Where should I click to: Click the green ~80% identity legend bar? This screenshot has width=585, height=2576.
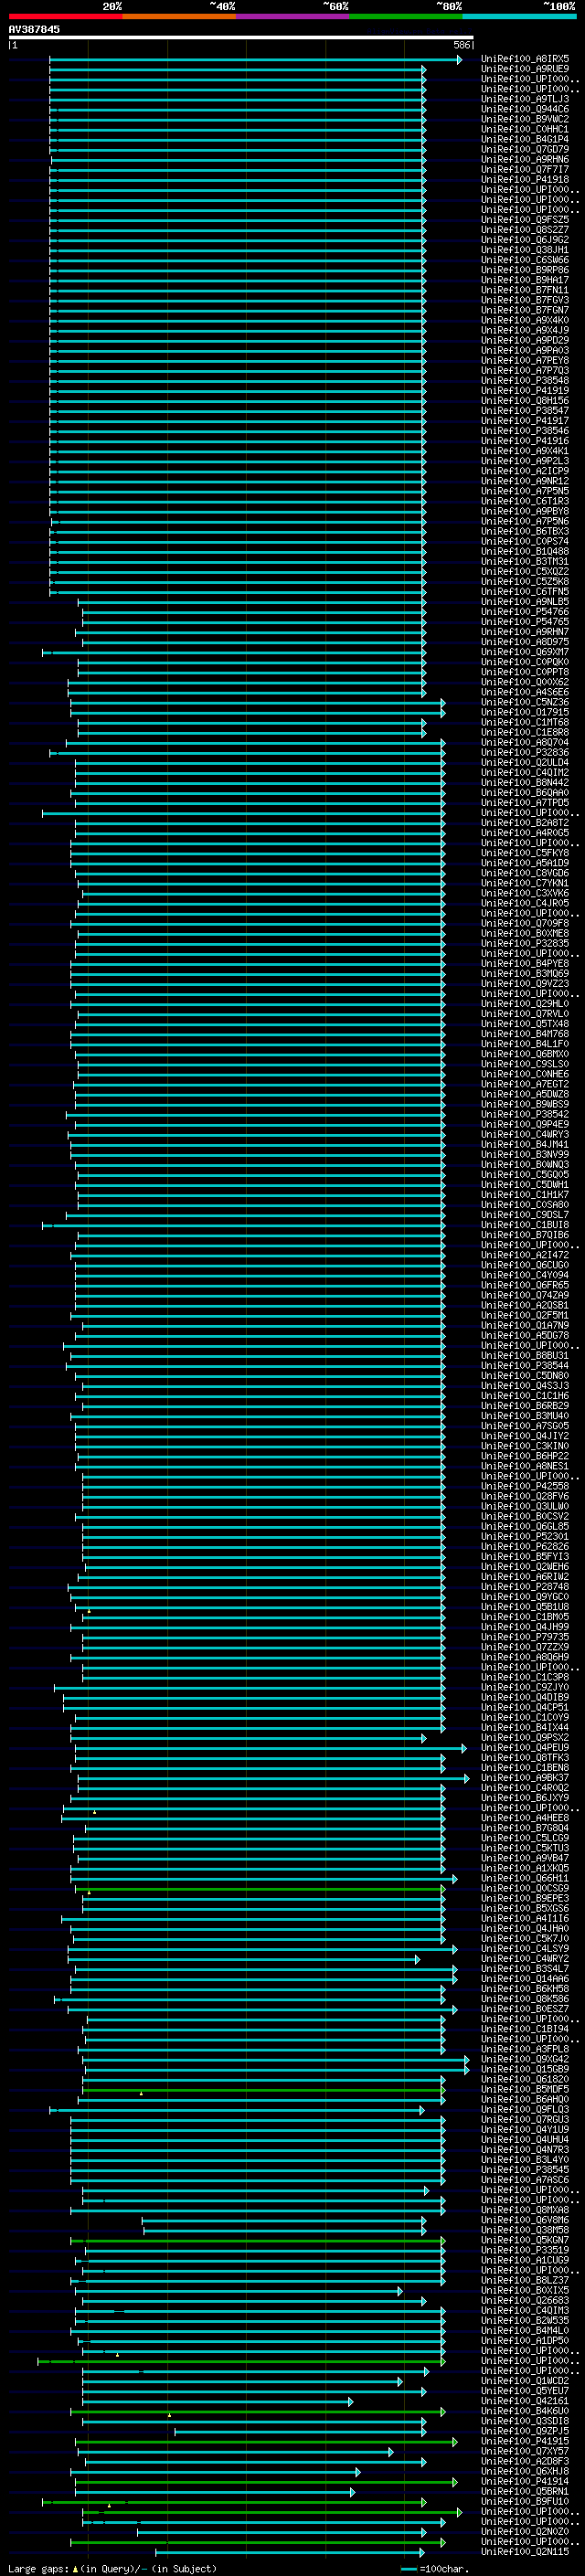(406, 16)
